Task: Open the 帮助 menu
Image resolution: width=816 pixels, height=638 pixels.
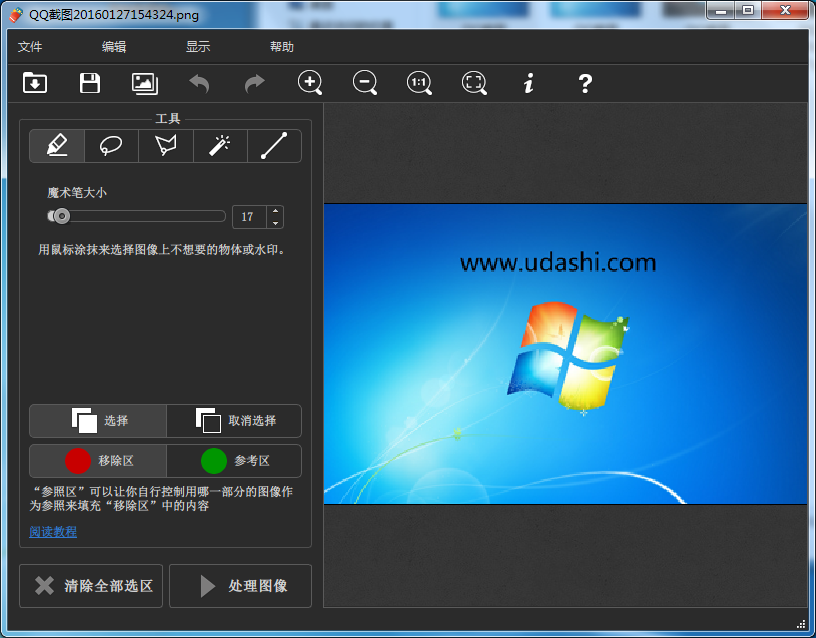Action: (x=282, y=47)
